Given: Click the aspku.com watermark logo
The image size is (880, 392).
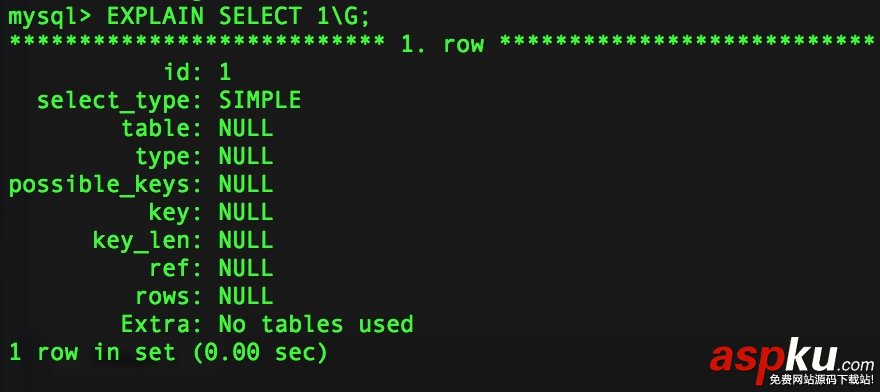Looking at the screenshot, I should point(791,355).
